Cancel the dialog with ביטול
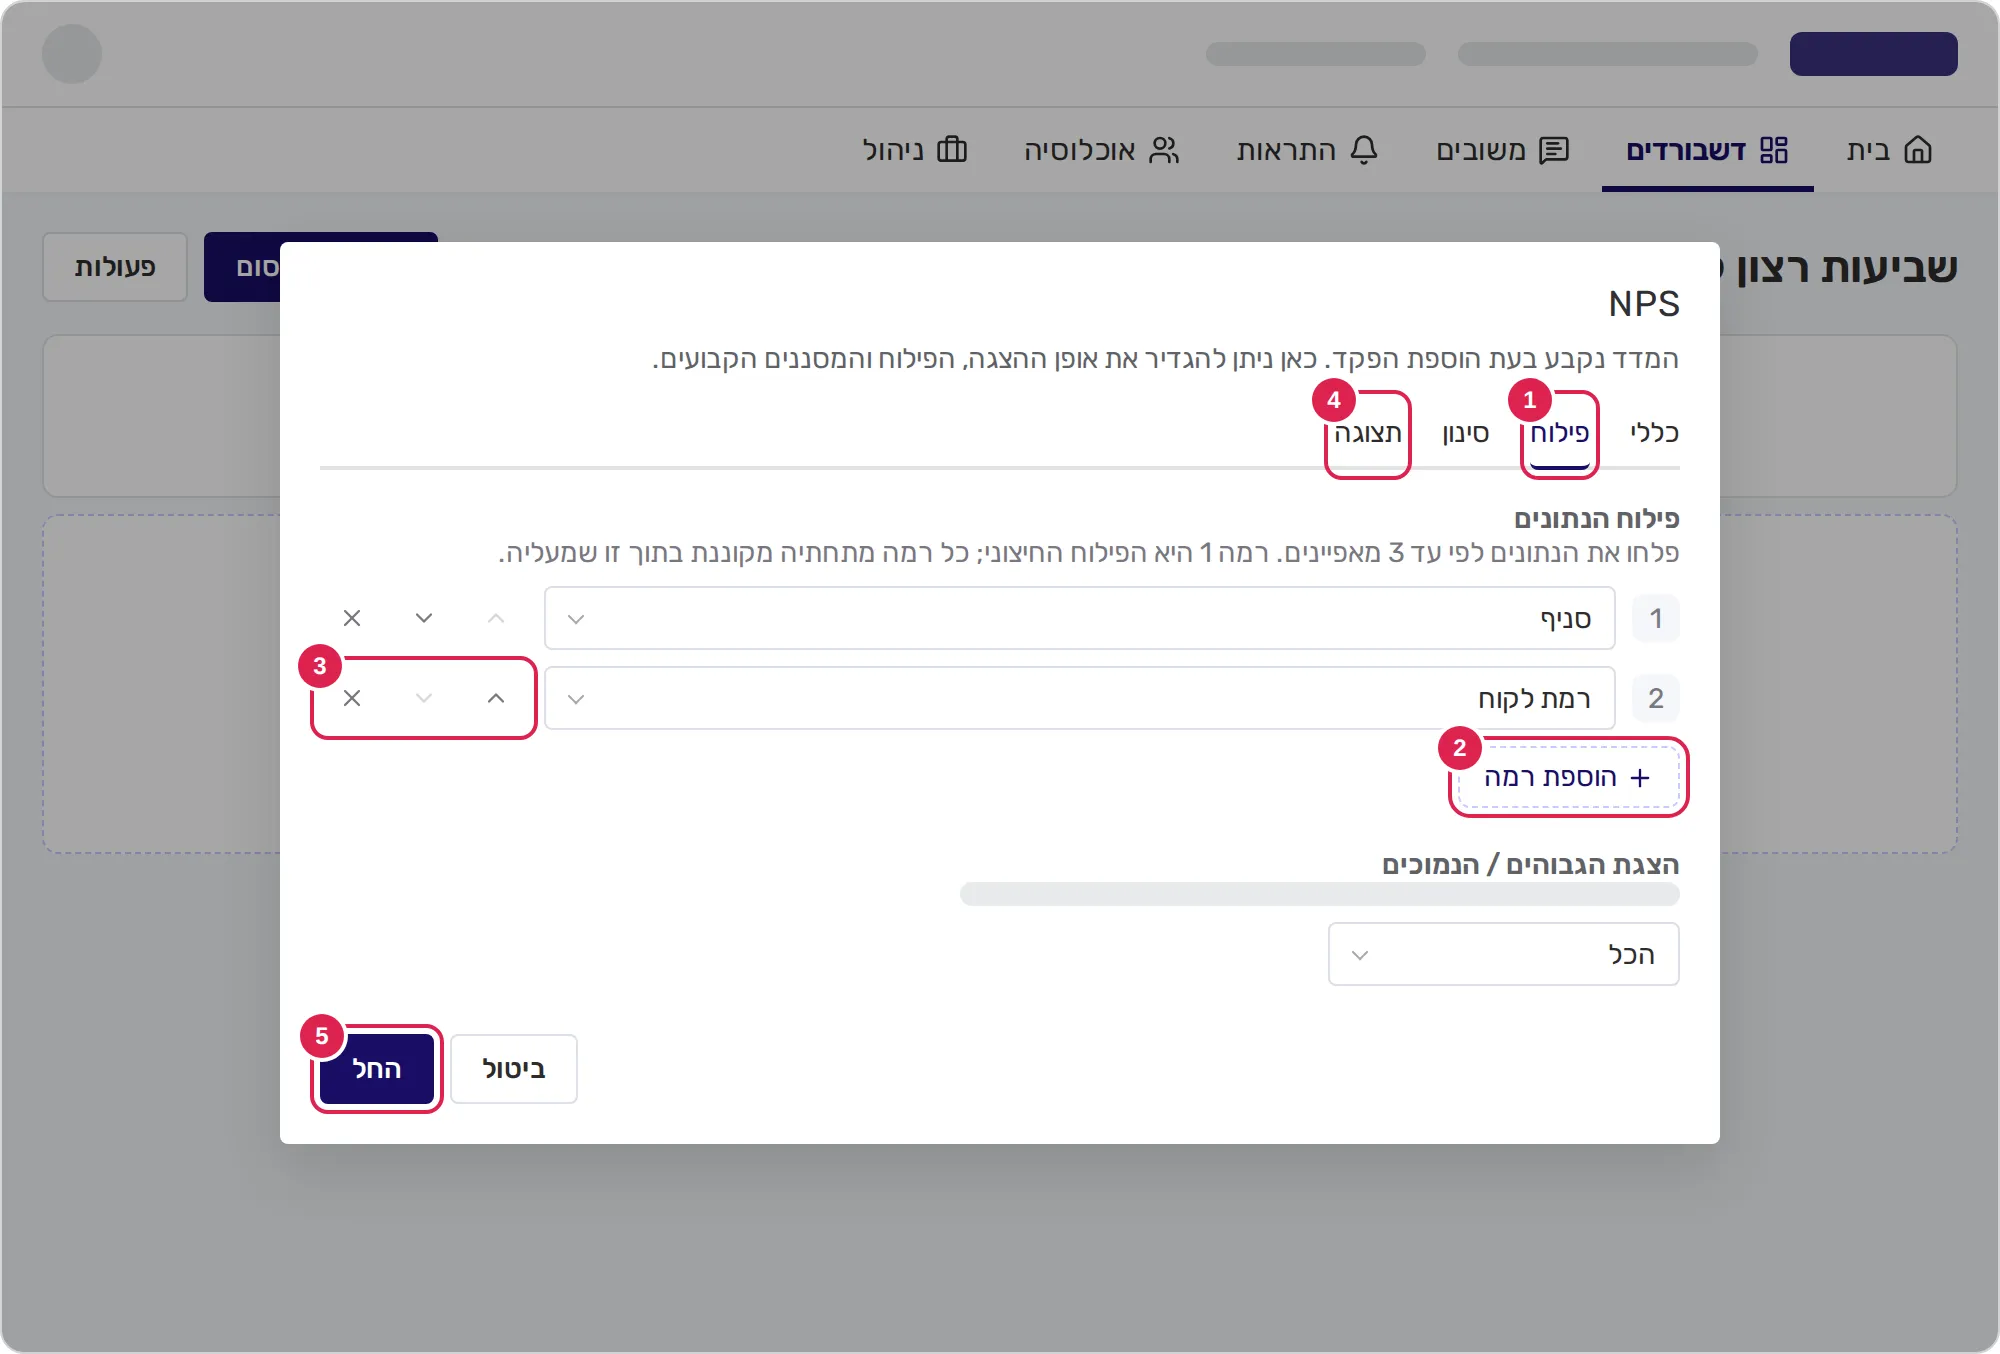 click(514, 1069)
